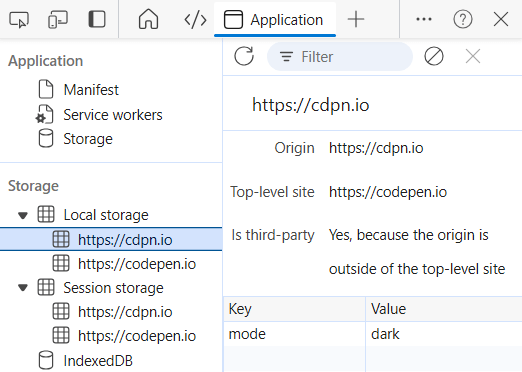Select Local storage tree label
The width and height of the screenshot is (522, 372).
pos(106,215)
